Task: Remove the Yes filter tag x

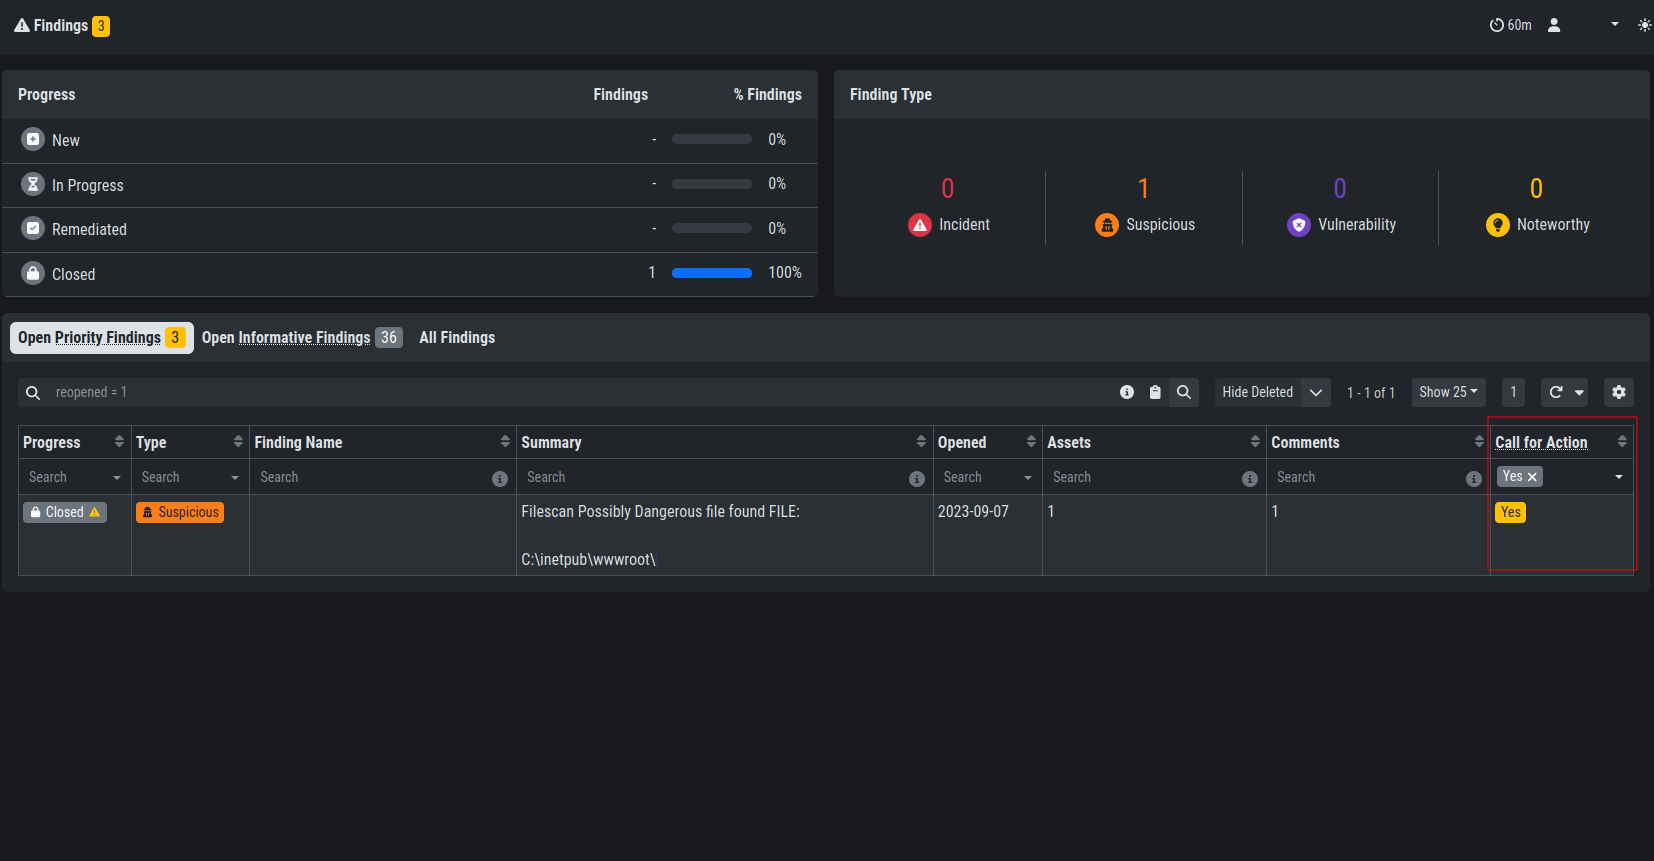Action: click(x=1532, y=477)
